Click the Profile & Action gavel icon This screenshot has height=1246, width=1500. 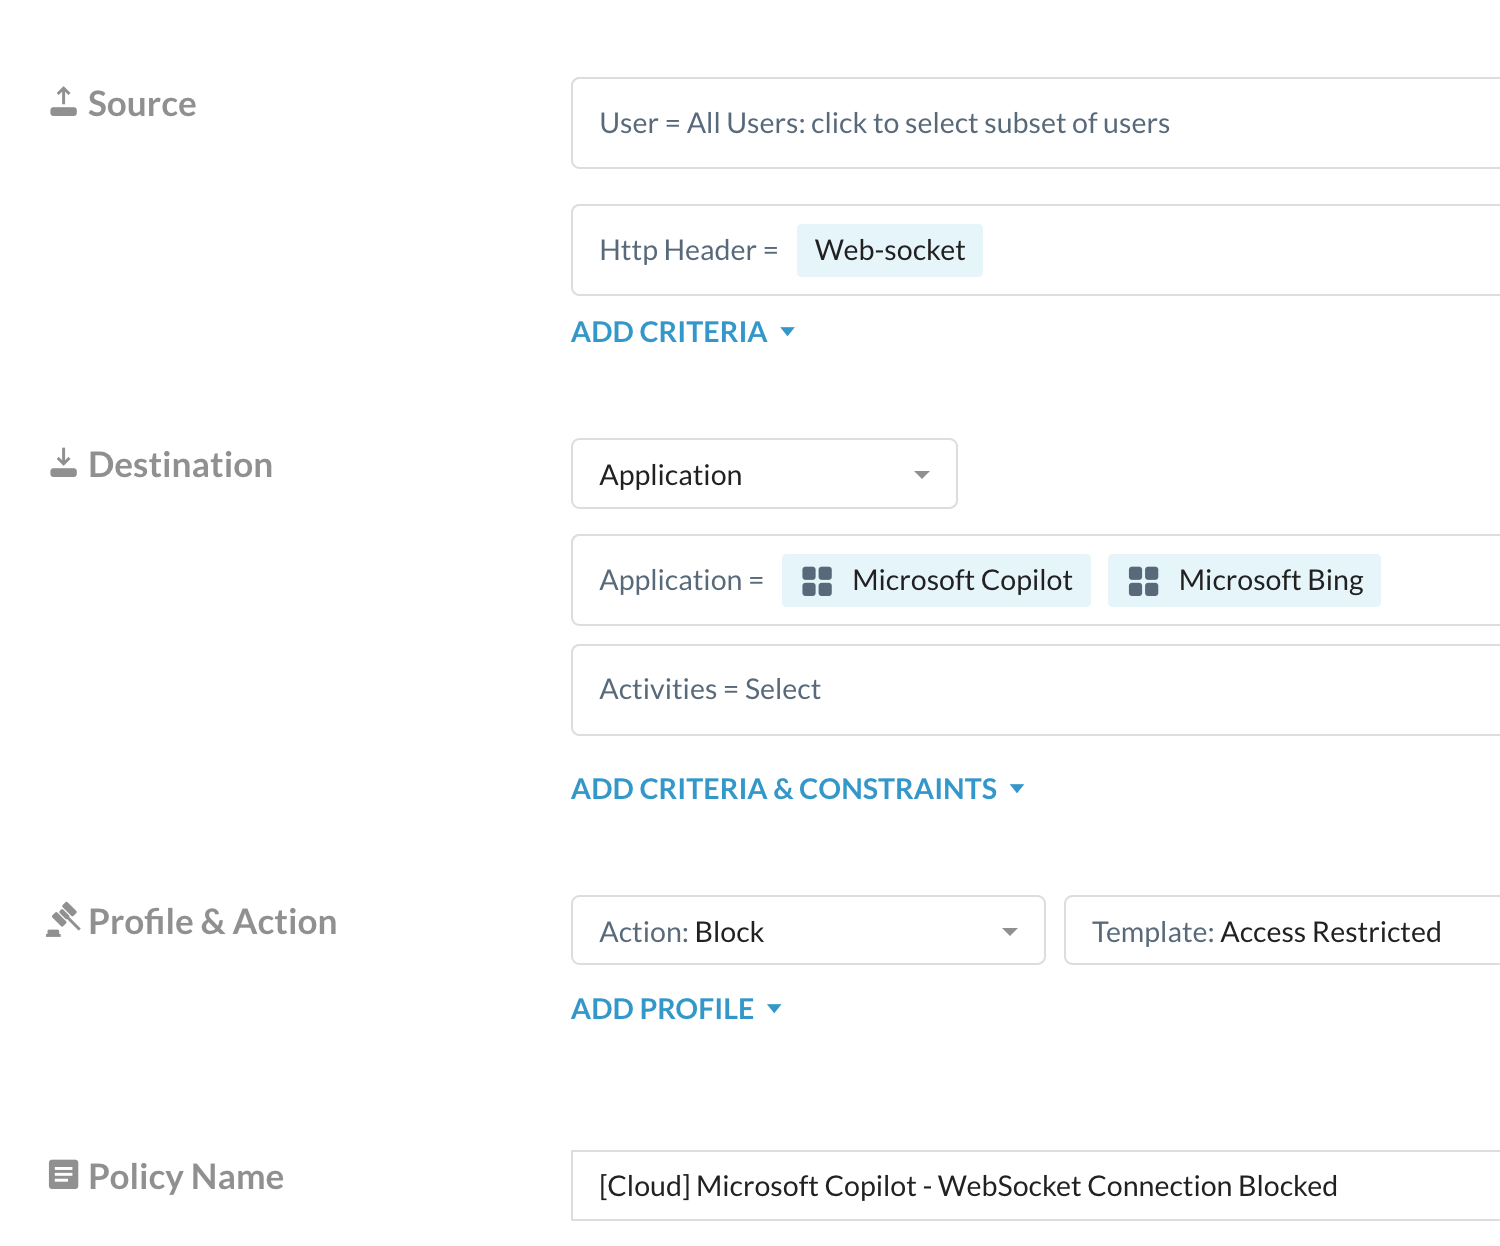point(63,920)
